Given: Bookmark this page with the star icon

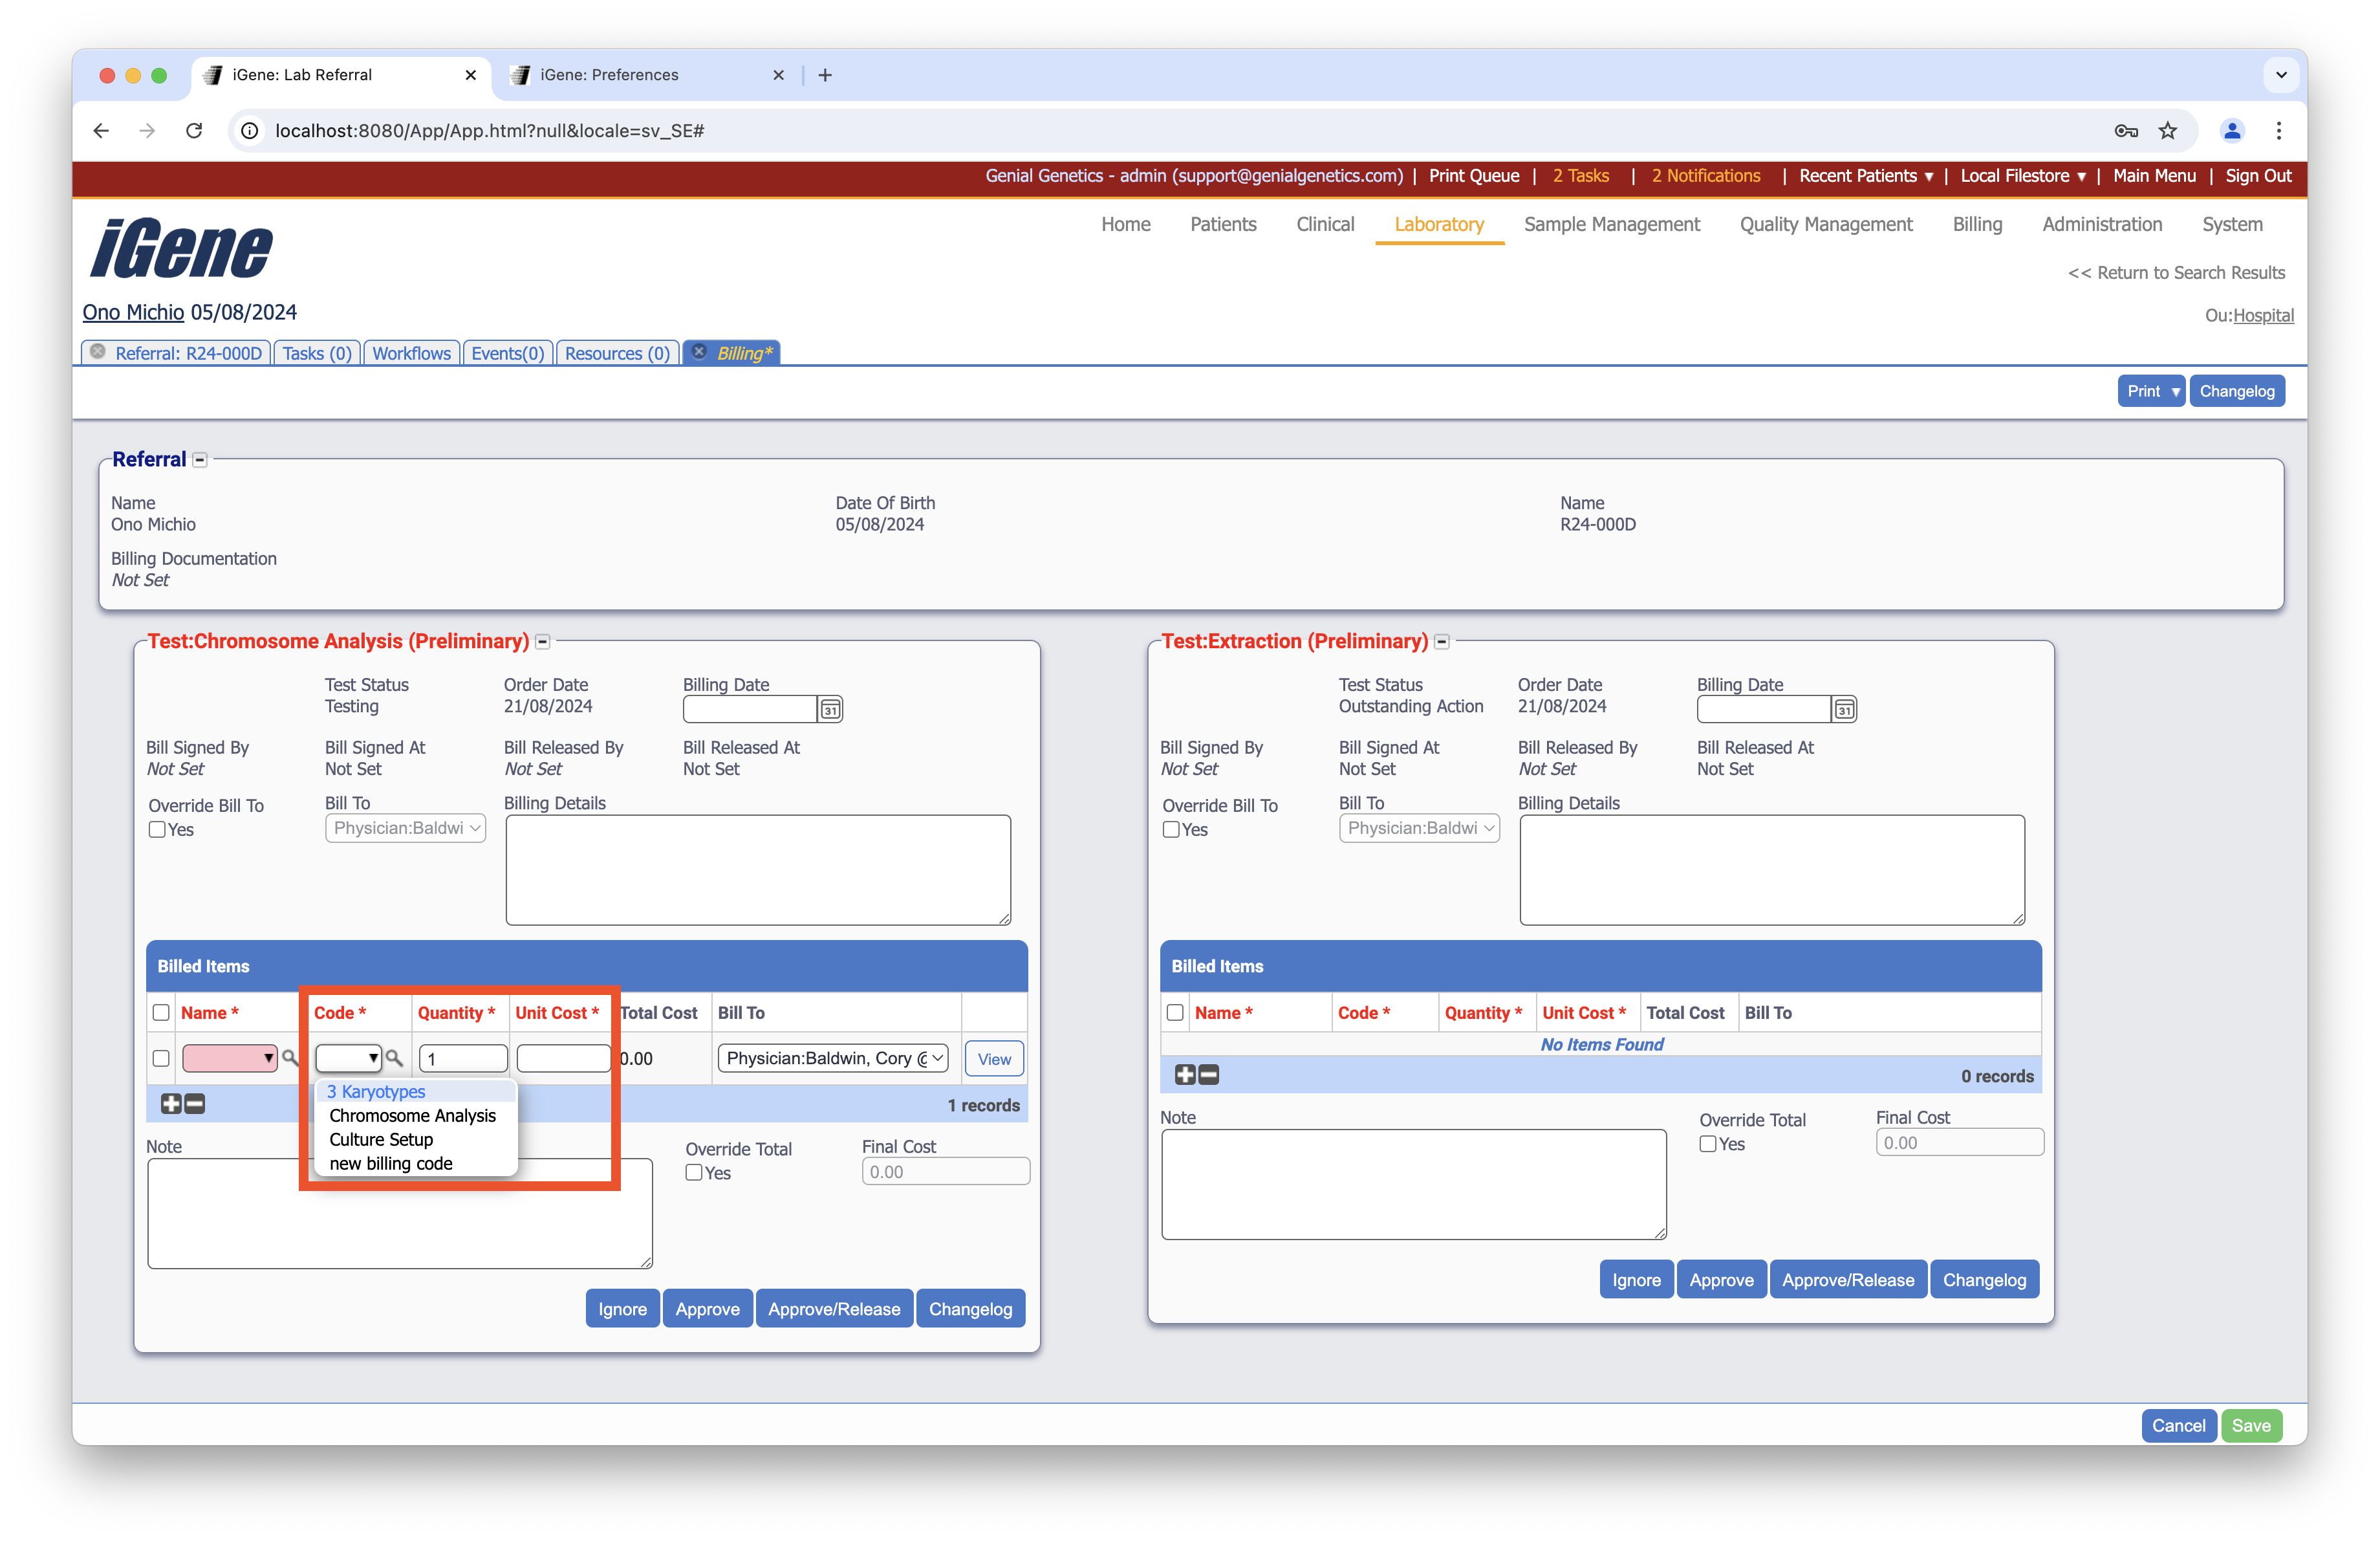Looking at the screenshot, I should pos(2167,131).
